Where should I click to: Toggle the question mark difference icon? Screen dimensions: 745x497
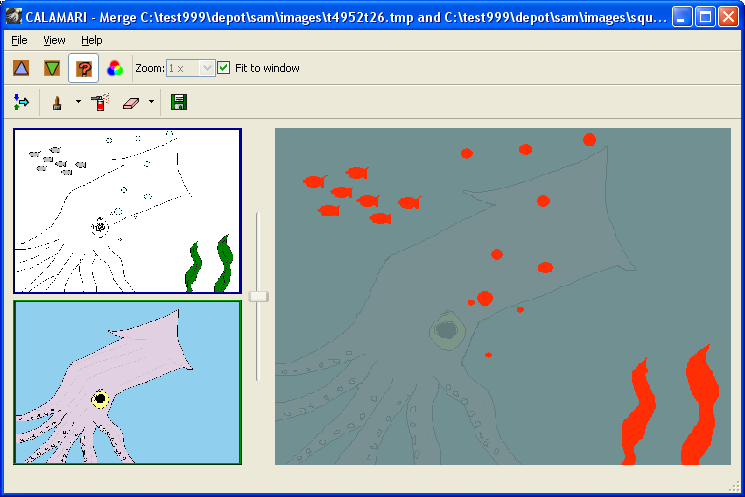84,68
